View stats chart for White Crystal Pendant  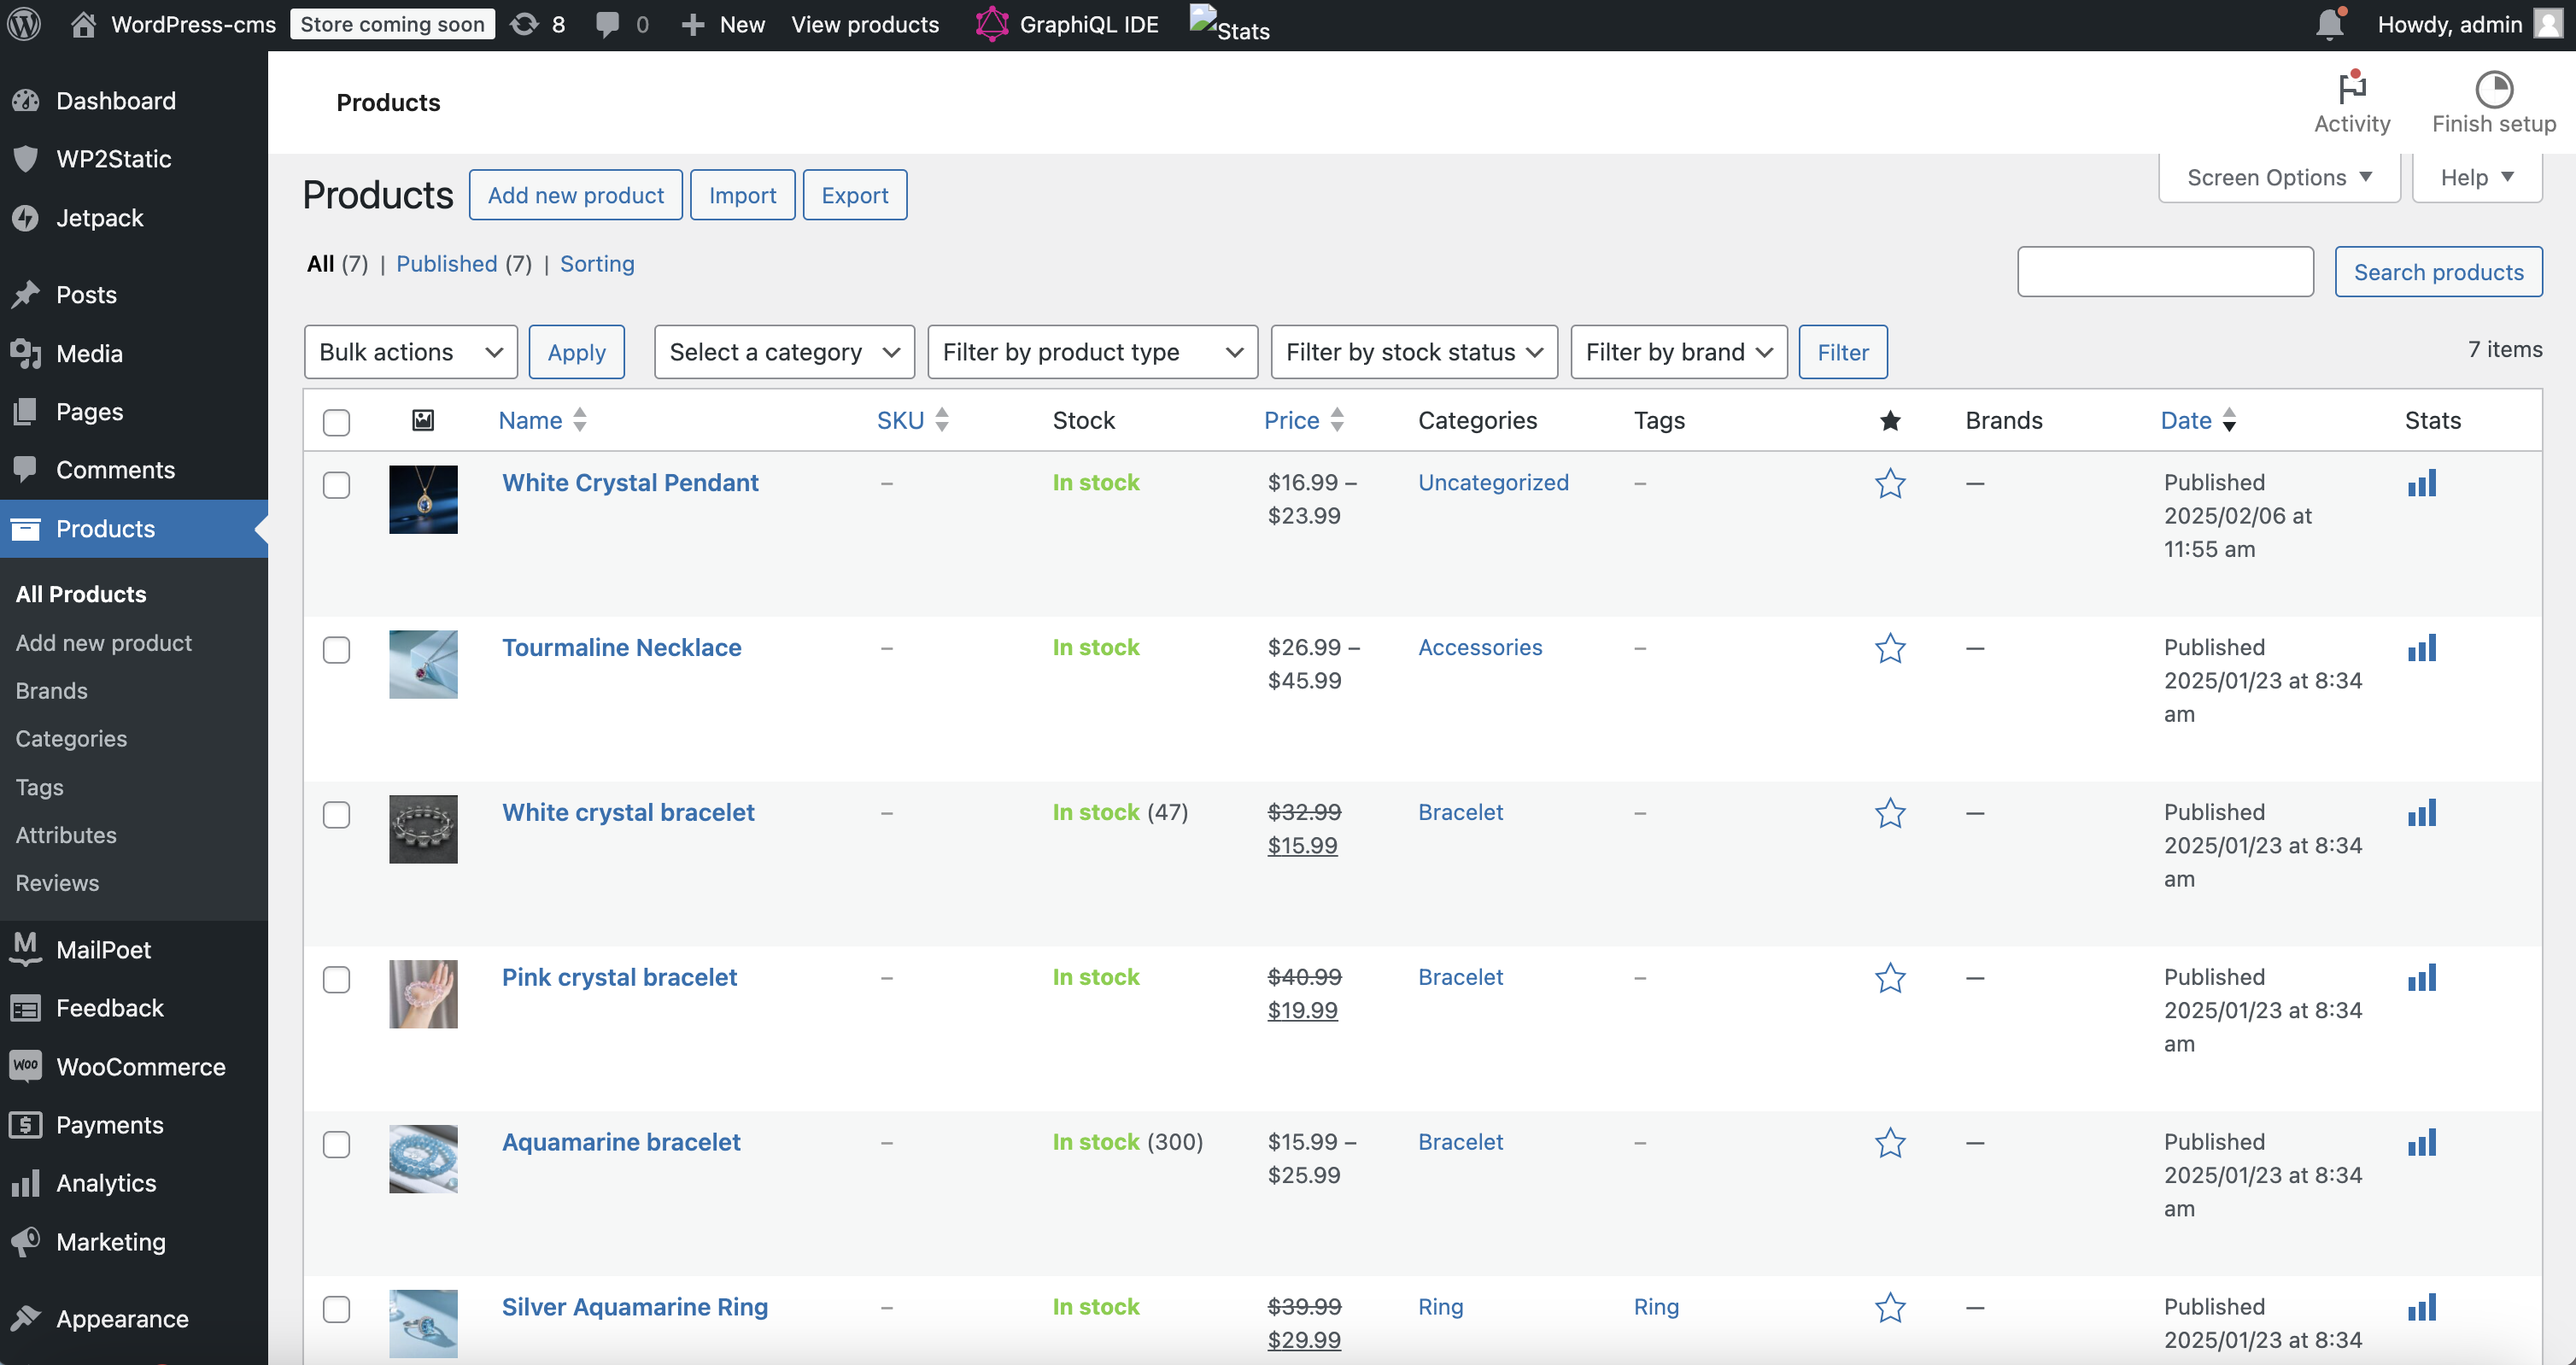pyautogui.click(x=2423, y=483)
